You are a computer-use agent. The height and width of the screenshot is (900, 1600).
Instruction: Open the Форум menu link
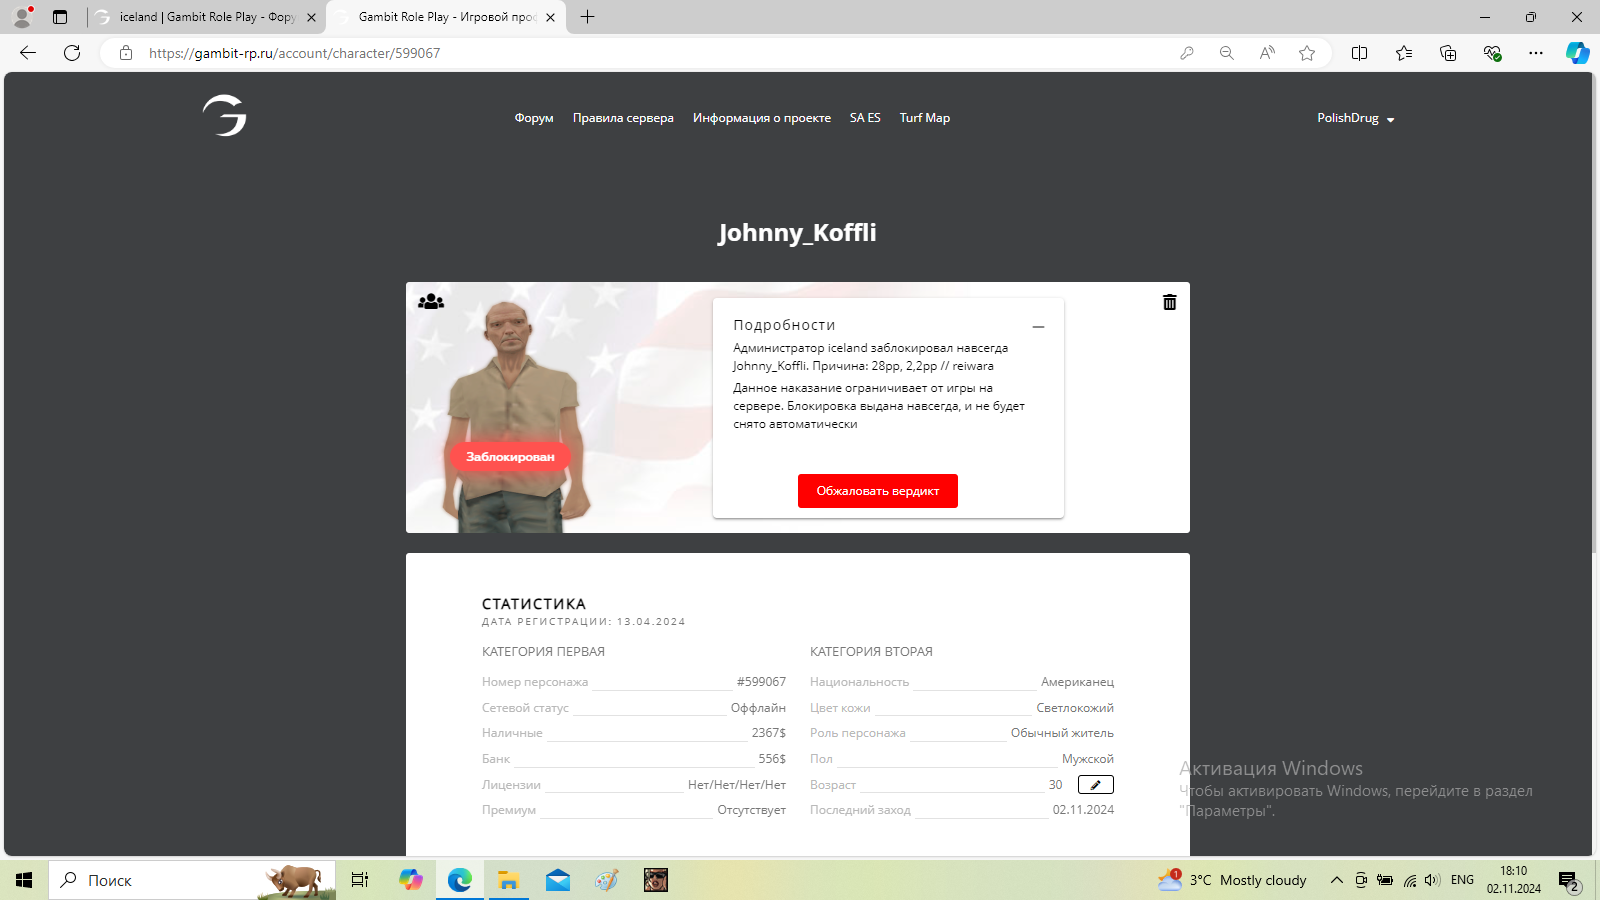[534, 118]
